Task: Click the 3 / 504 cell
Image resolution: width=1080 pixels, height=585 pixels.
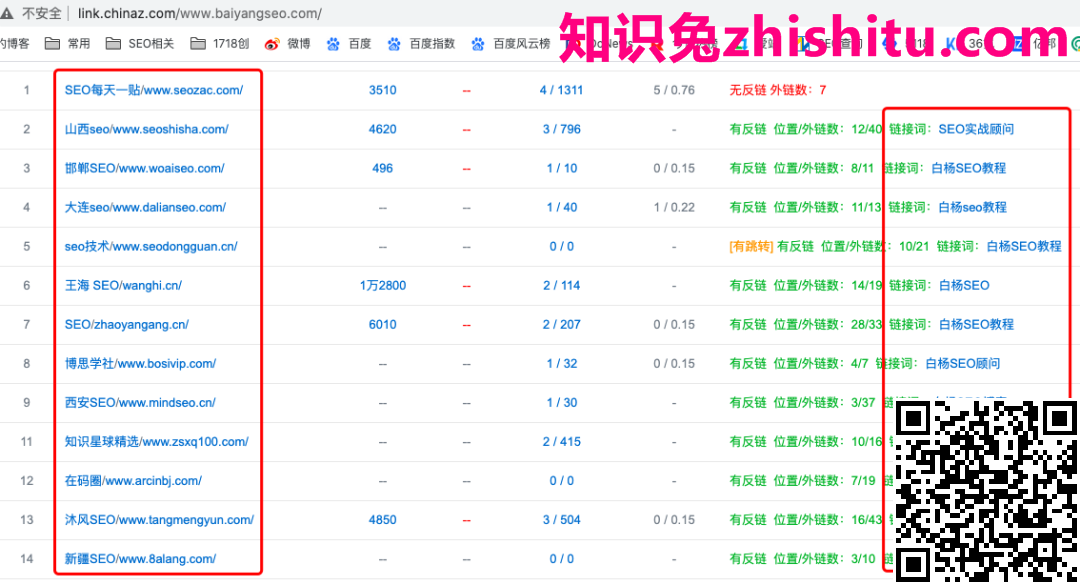Action: [561, 520]
